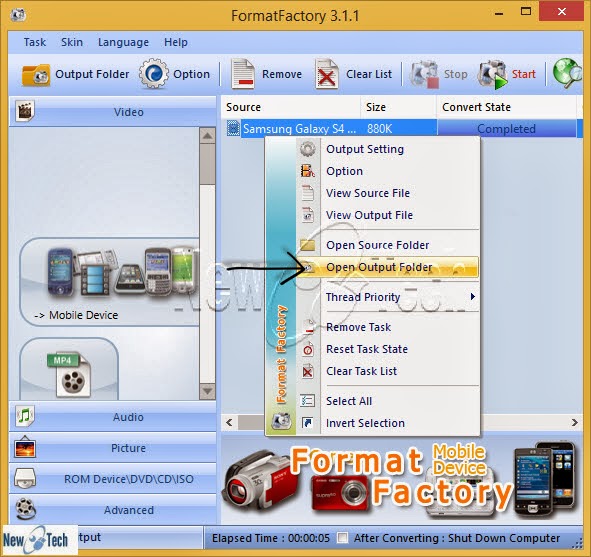Click the Size column header
The image size is (591, 557).
(x=398, y=107)
